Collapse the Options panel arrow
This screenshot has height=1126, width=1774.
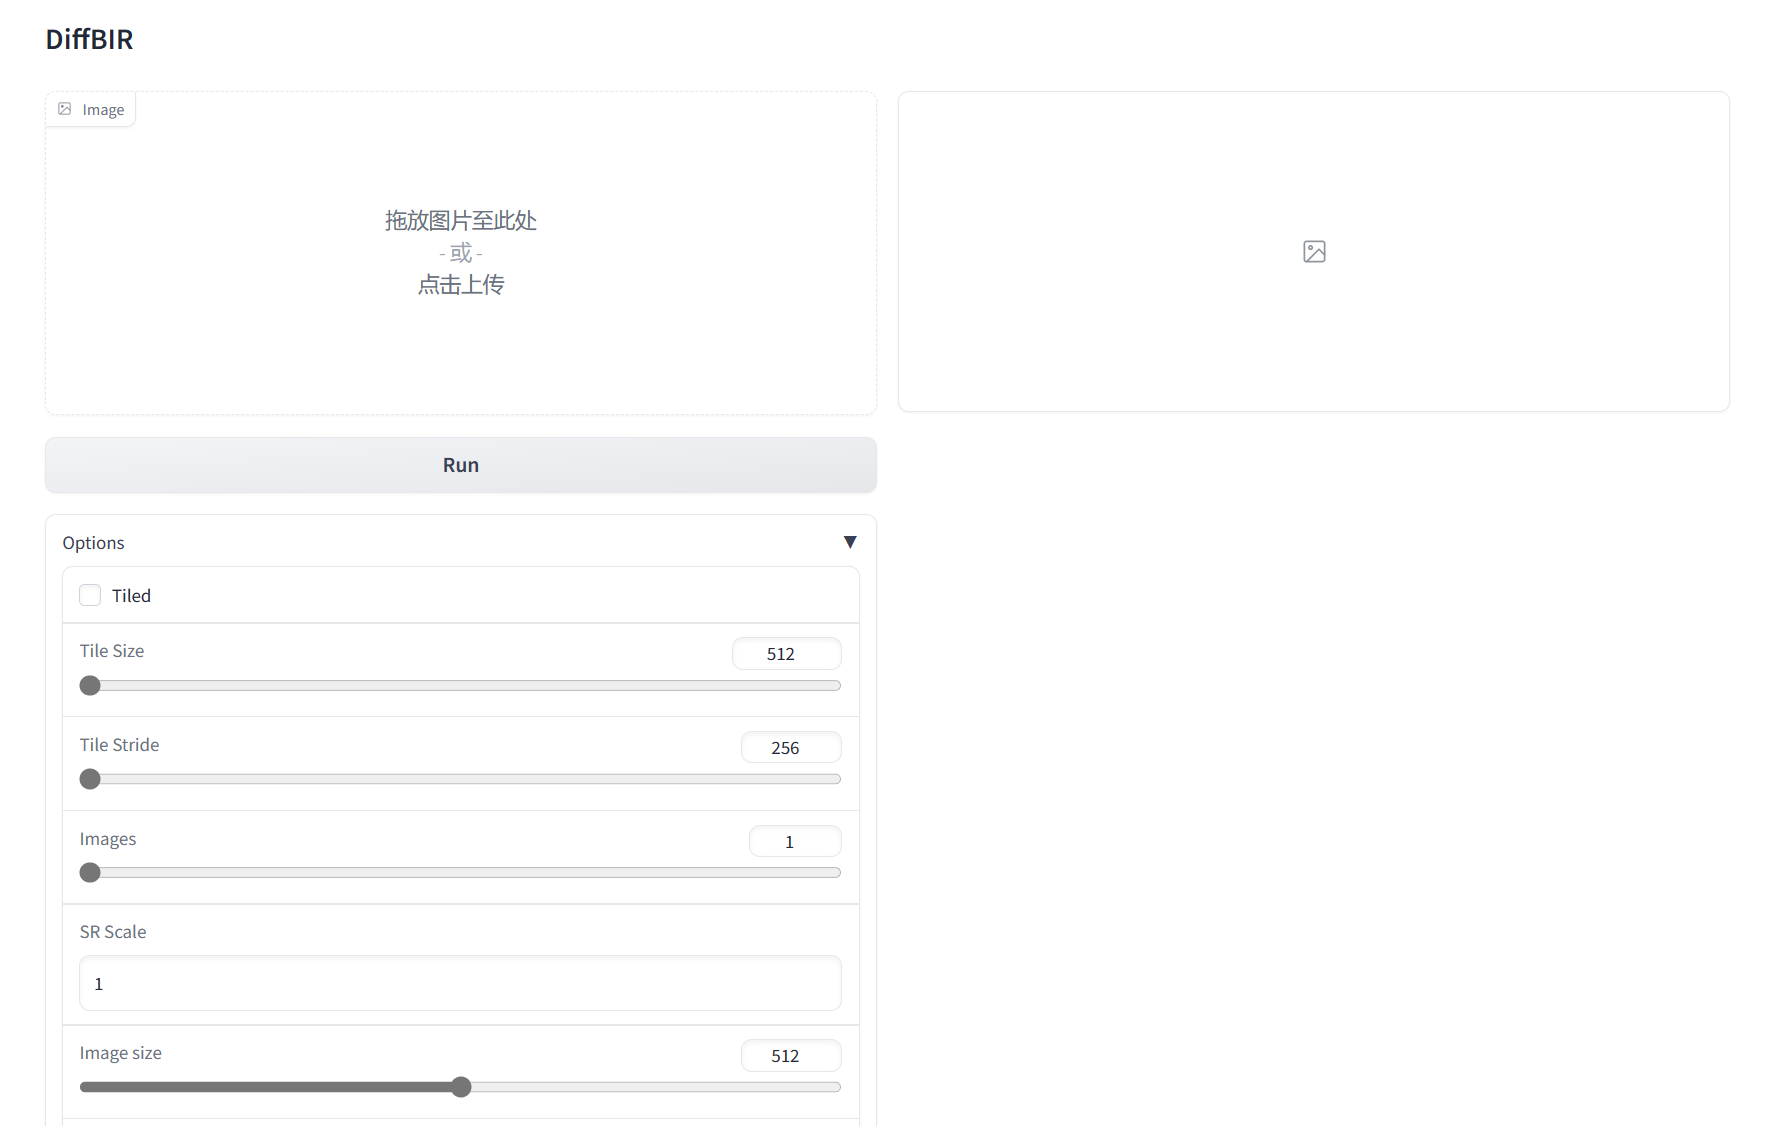pos(850,542)
